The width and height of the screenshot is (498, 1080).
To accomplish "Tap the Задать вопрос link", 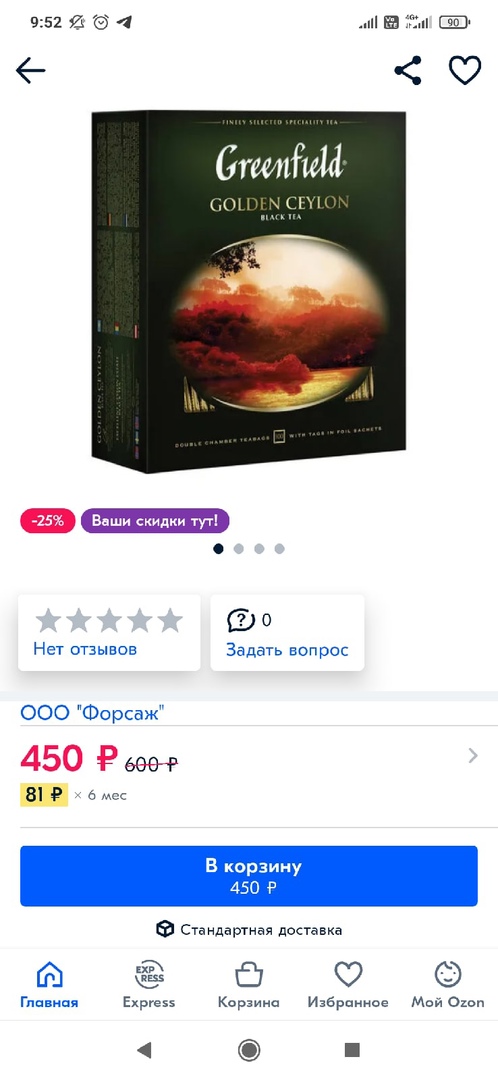I will (x=287, y=650).
